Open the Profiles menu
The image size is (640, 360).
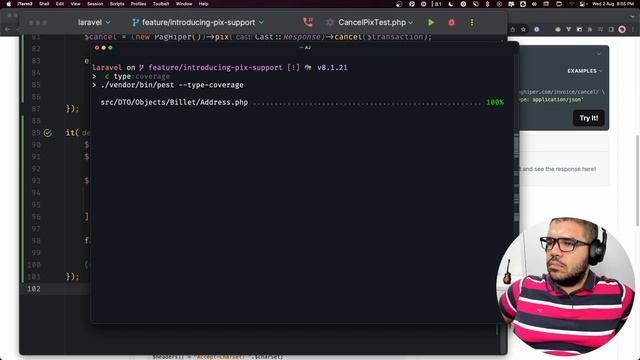[138, 4]
